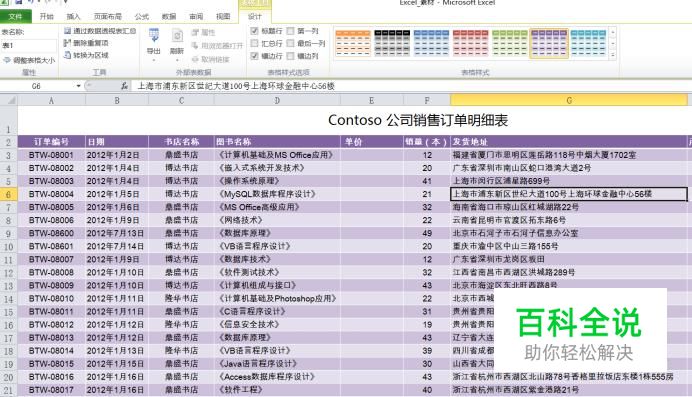Click the 通过数据透视表汇总 button label
This screenshot has height=397, width=692.
click(x=105, y=31)
